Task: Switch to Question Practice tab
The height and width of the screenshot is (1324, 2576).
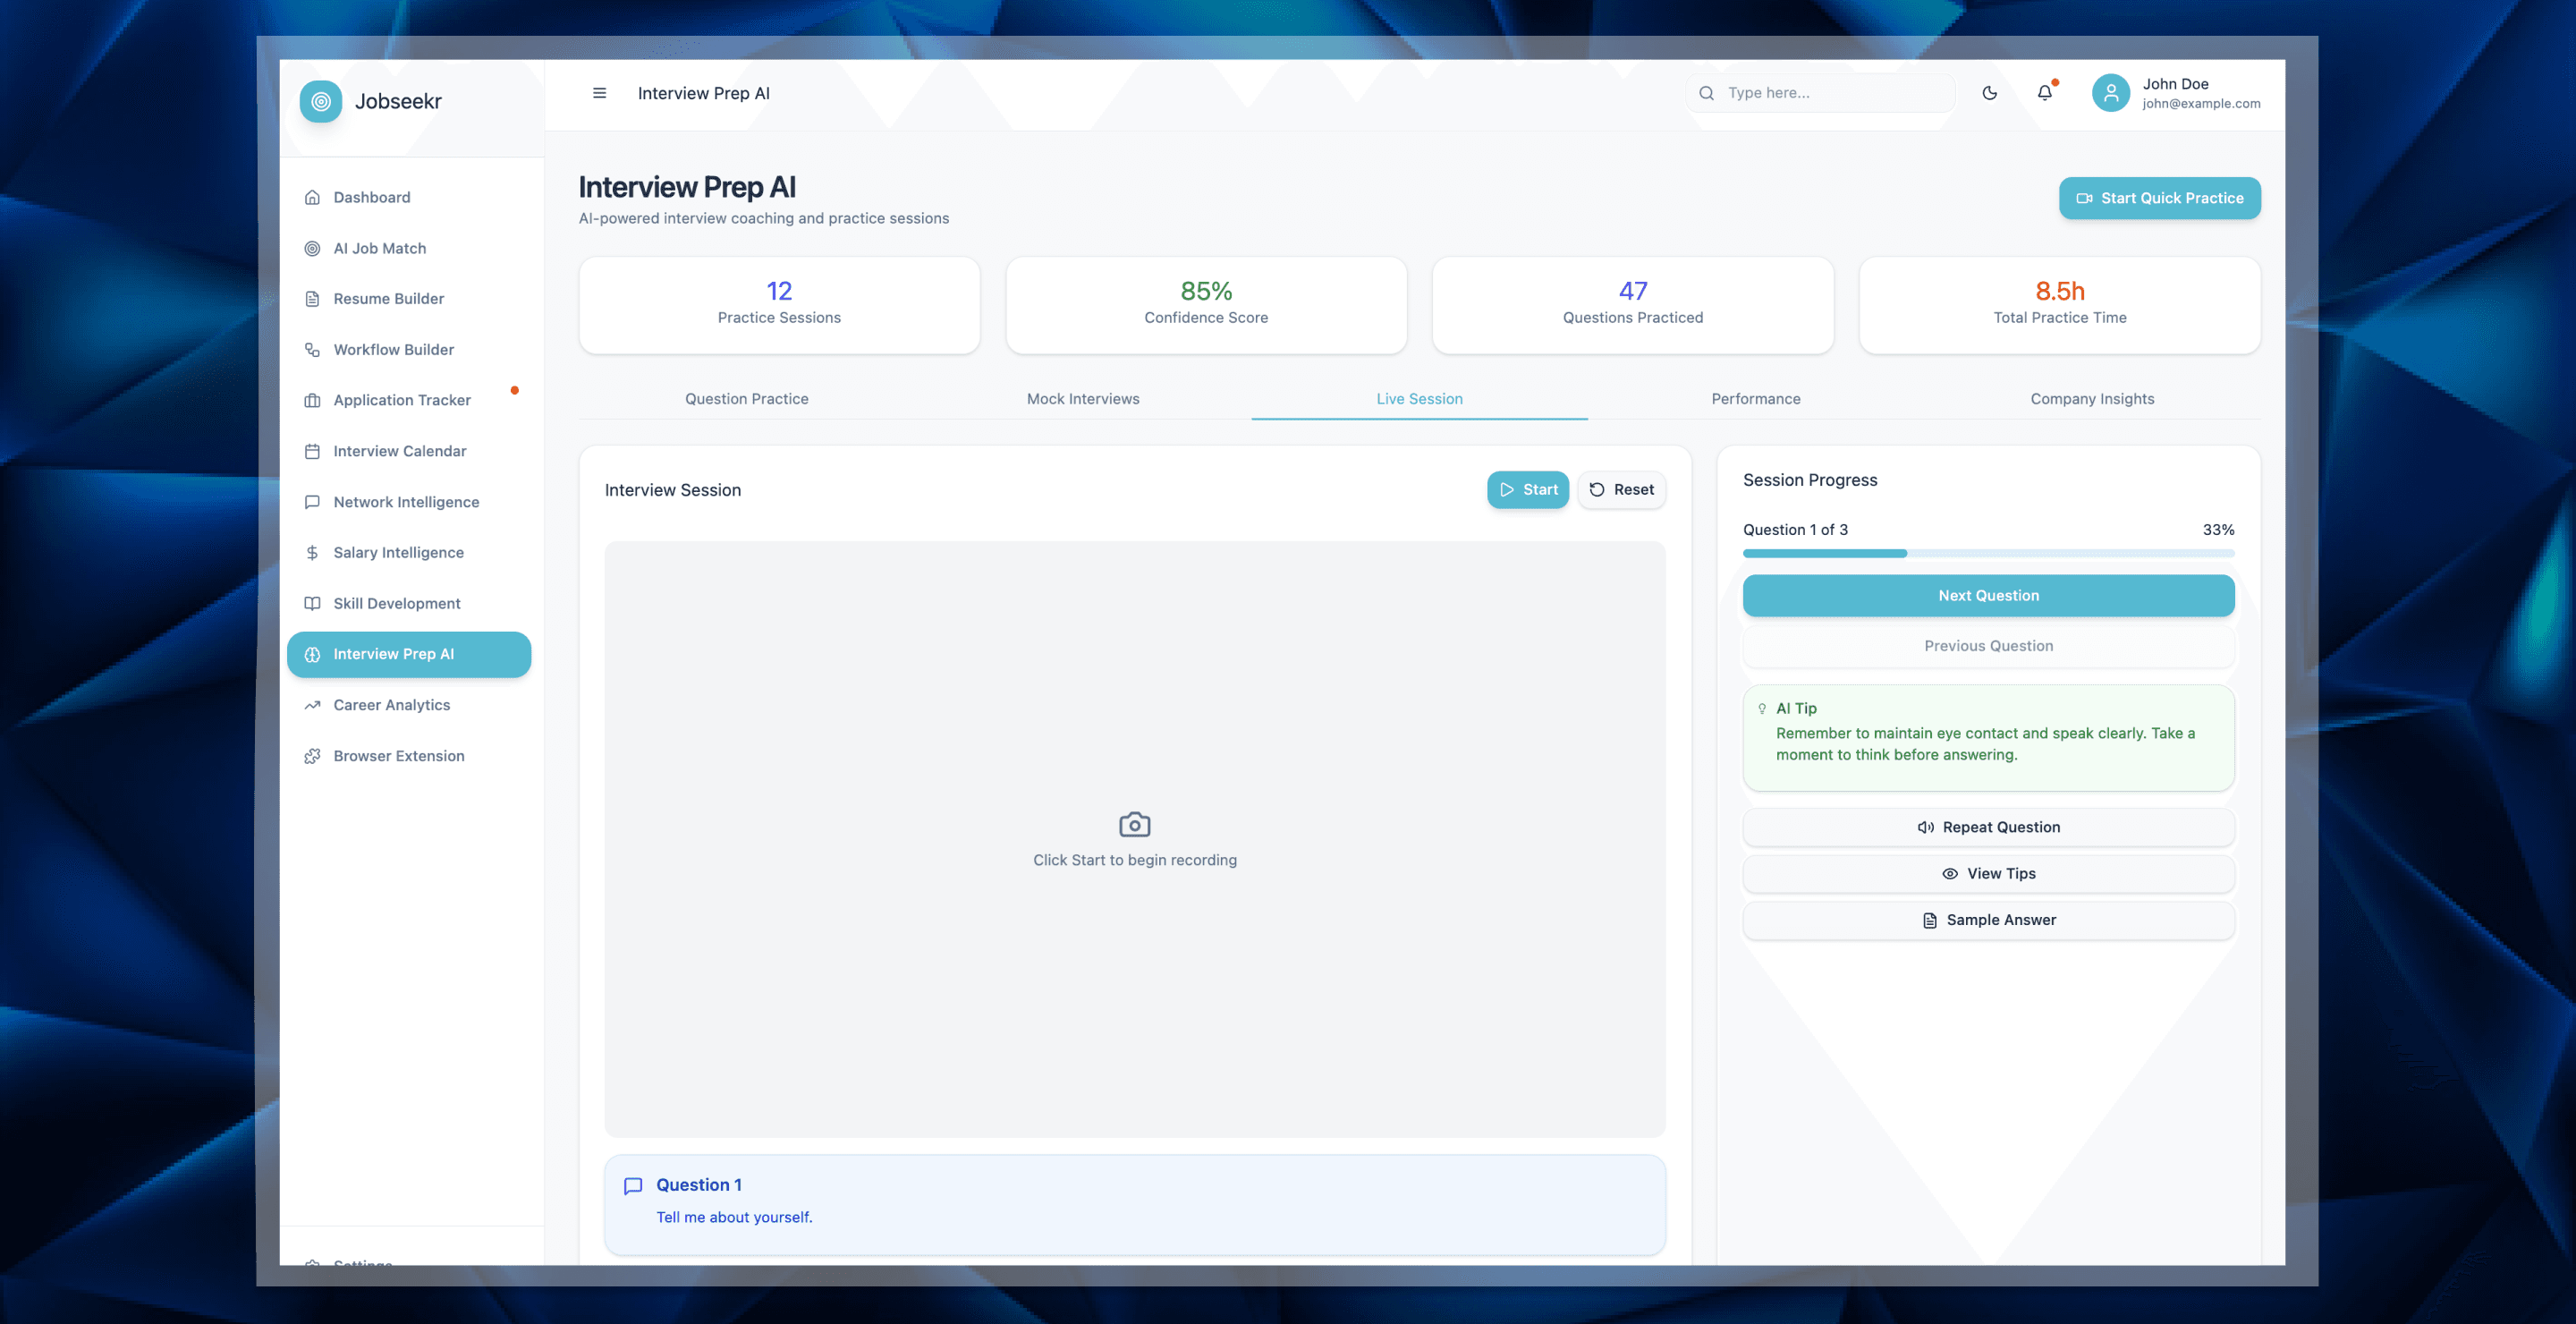Action: pos(746,399)
